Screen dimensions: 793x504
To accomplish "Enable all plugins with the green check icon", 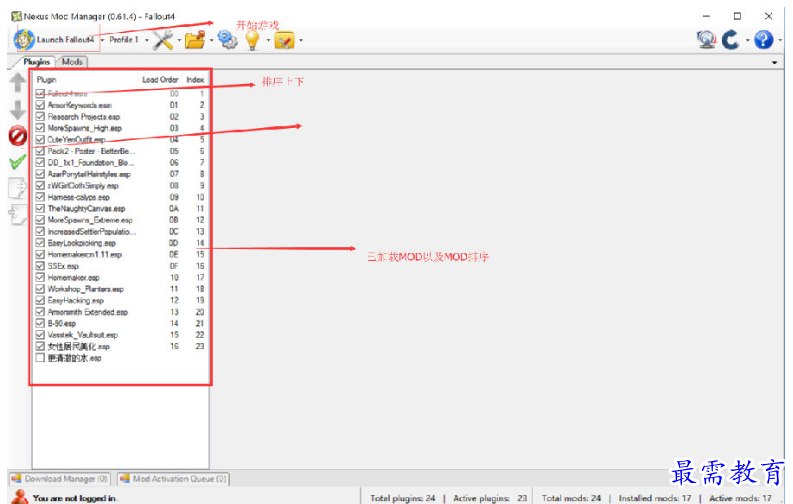I will (18, 162).
